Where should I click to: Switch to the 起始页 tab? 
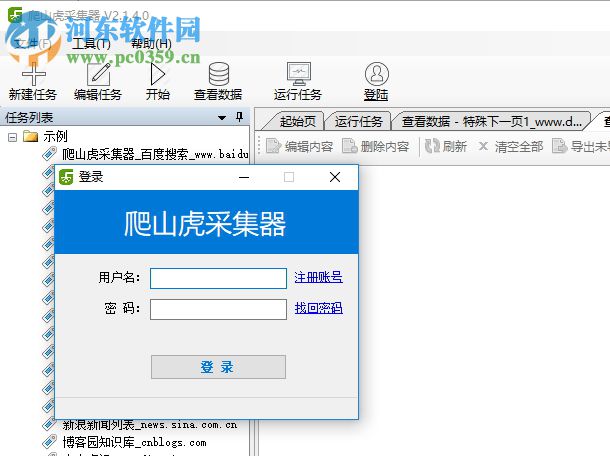pos(297,122)
